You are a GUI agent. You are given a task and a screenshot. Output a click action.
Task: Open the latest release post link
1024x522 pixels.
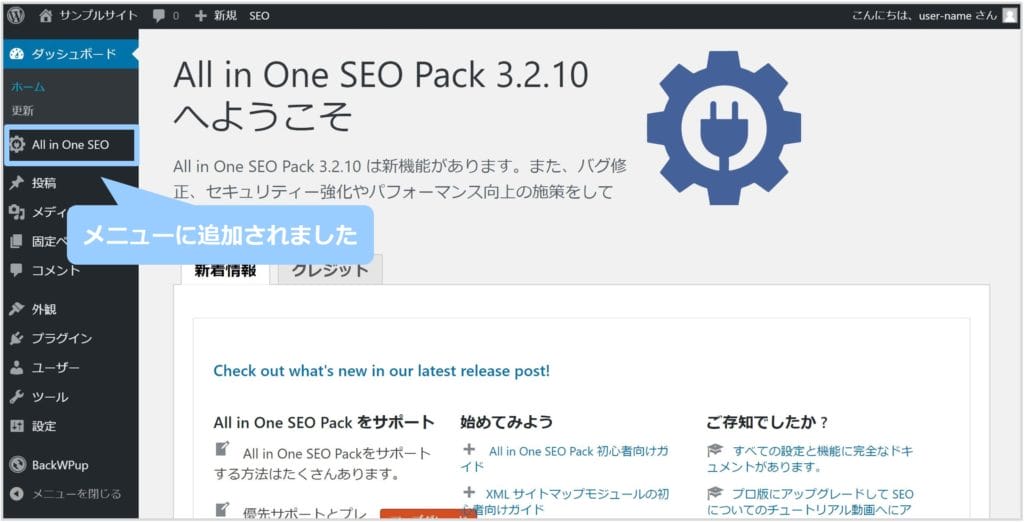coord(381,371)
